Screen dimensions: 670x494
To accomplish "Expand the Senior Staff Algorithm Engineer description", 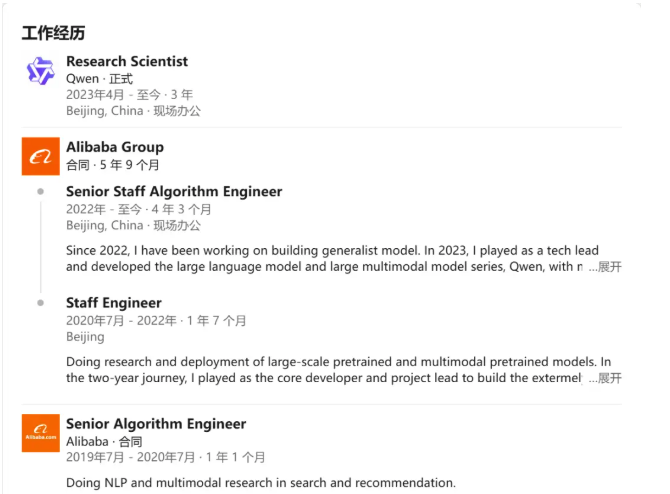I will [x=605, y=267].
